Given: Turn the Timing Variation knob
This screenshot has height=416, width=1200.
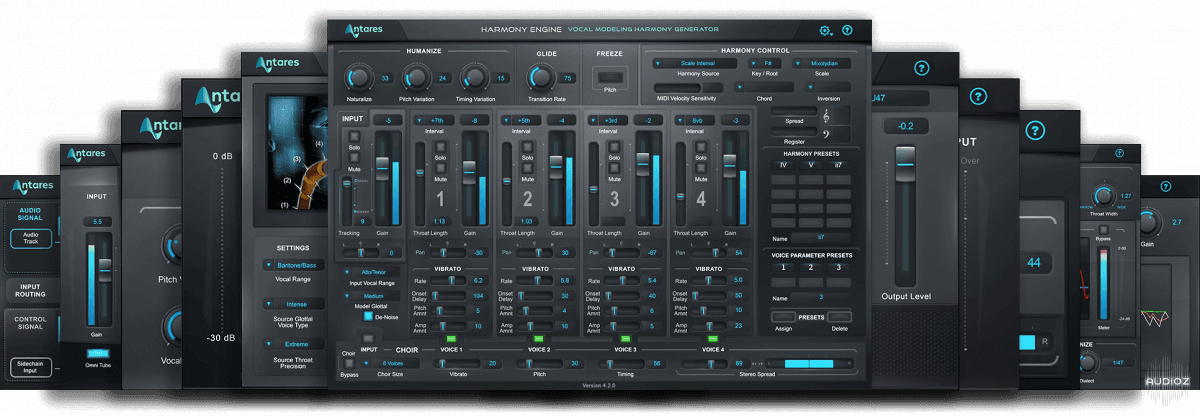Looking at the screenshot, I should coord(474,78).
